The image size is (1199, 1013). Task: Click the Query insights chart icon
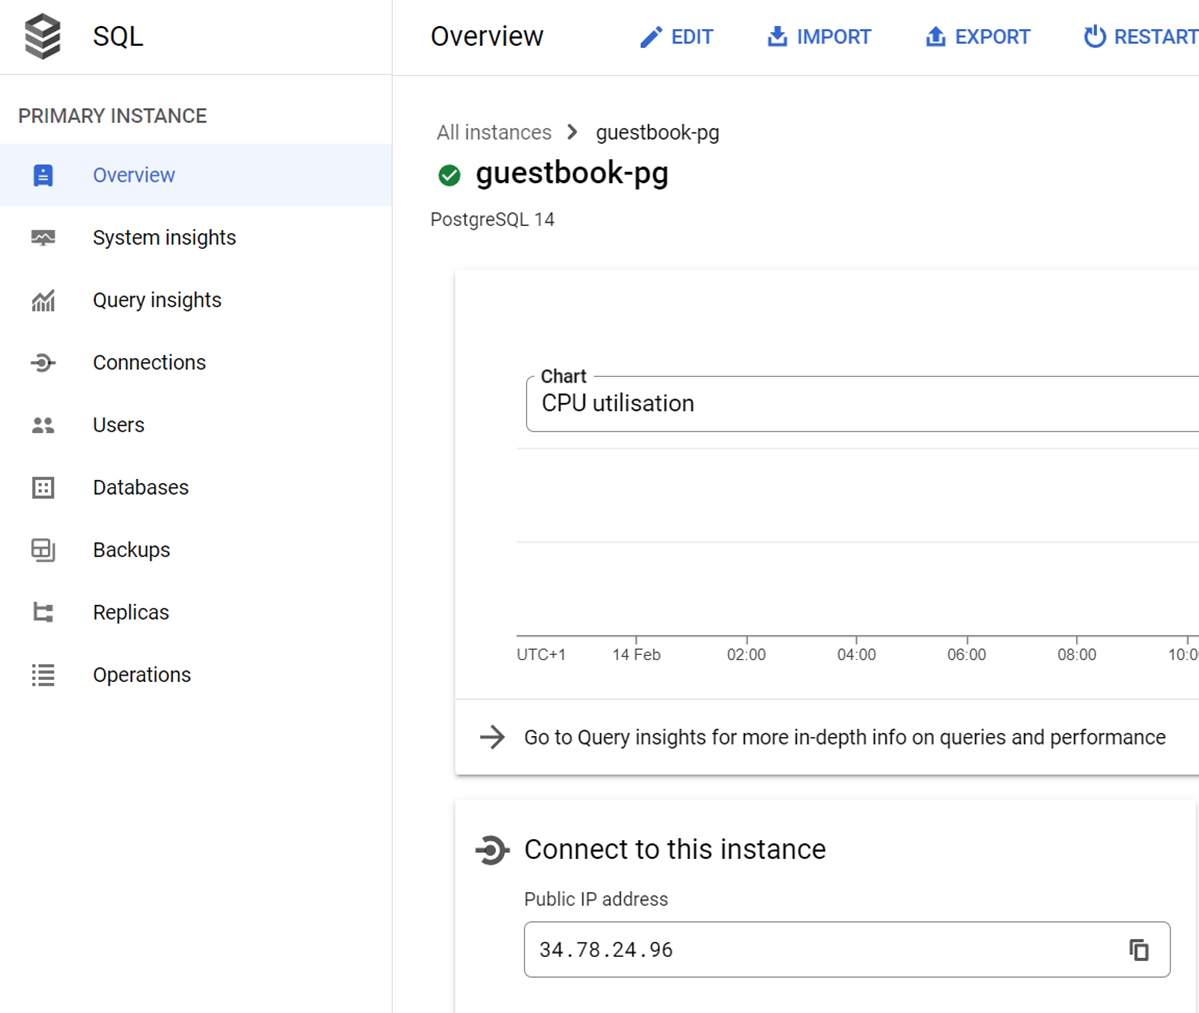[x=43, y=300]
